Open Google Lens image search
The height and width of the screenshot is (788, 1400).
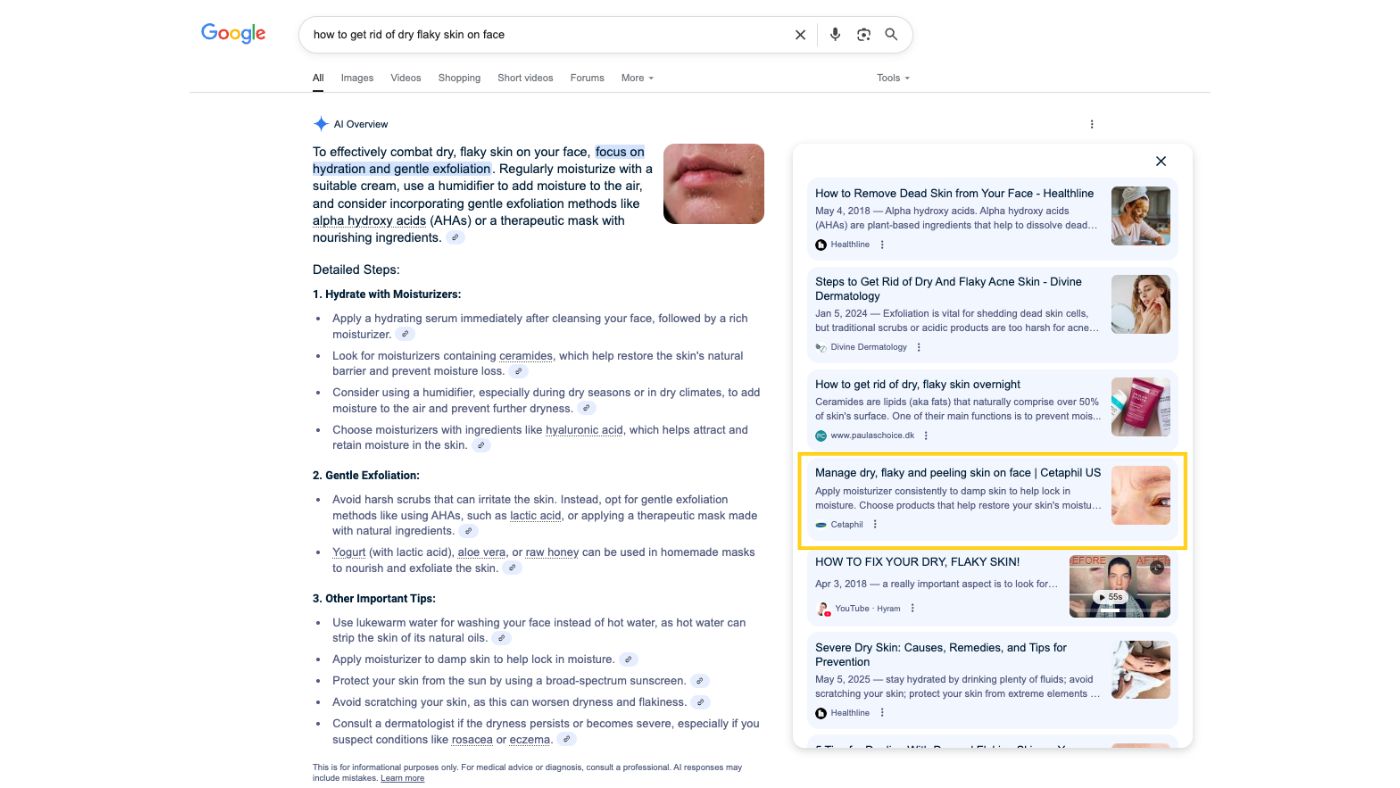(863, 34)
